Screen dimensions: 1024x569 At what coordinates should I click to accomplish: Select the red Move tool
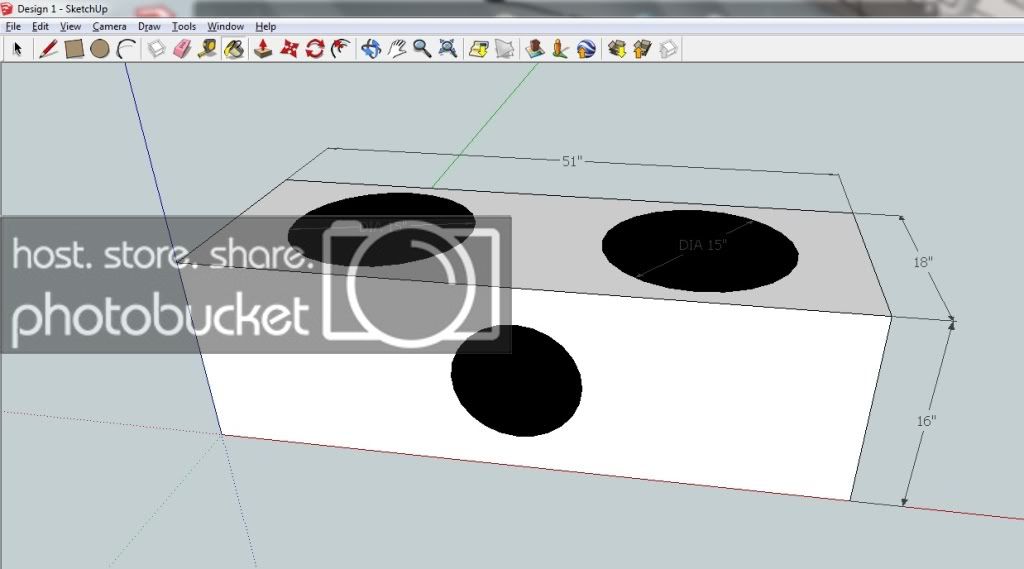tap(289, 49)
